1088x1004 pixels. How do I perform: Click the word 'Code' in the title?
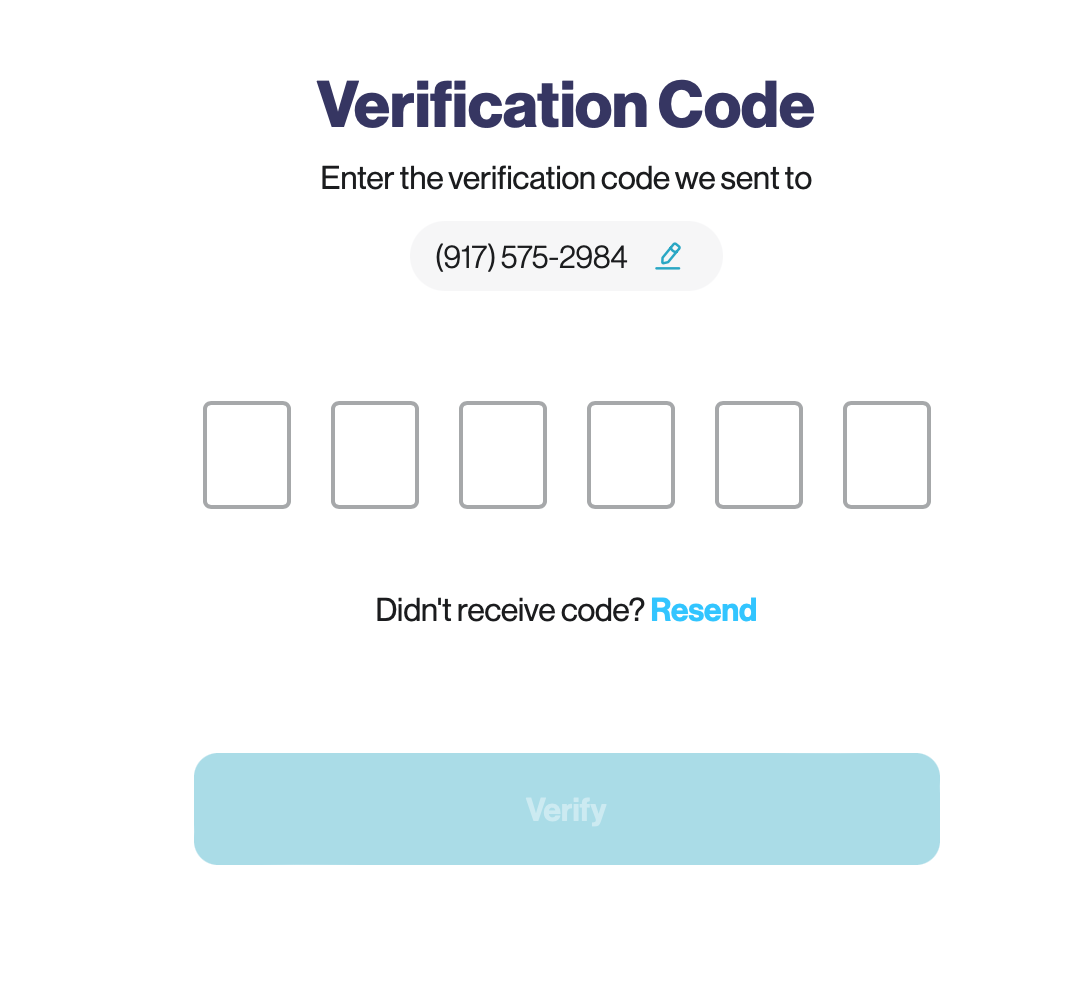736,105
